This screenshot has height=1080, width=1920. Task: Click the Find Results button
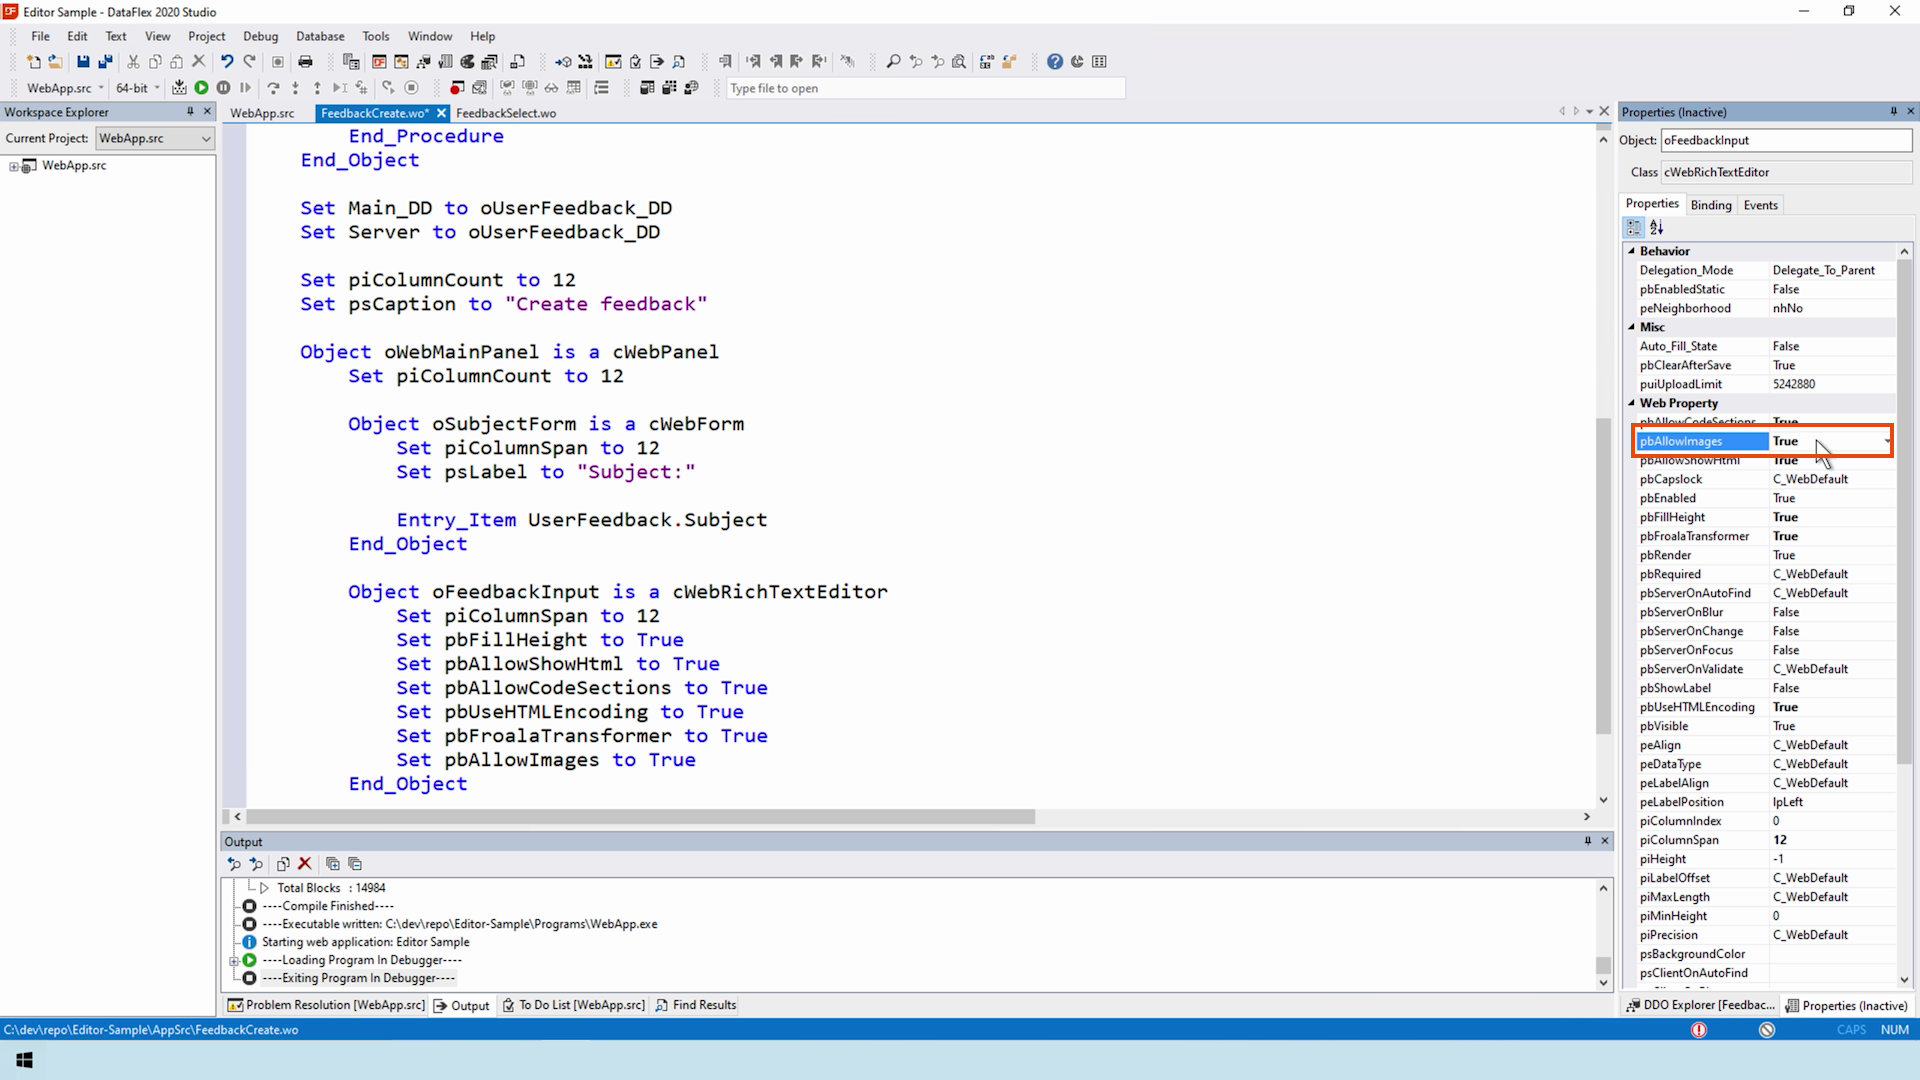tap(696, 1005)
